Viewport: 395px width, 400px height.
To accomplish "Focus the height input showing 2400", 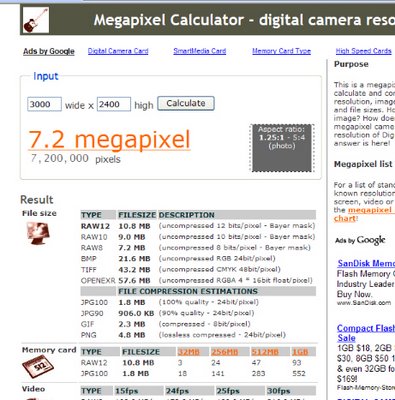I will [x=114, y=104].
